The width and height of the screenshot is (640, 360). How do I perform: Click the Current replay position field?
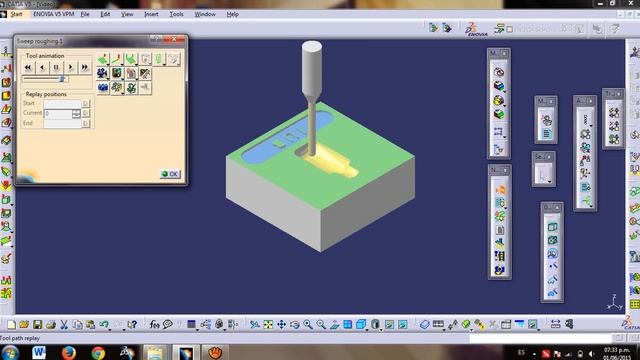click(x=58, y=113)
